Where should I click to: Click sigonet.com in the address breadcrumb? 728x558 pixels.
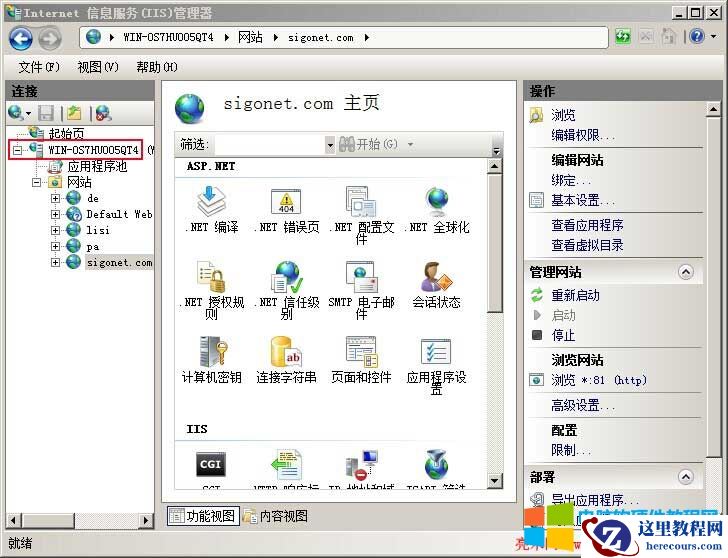pyautogui.click(x=321, y=38)
